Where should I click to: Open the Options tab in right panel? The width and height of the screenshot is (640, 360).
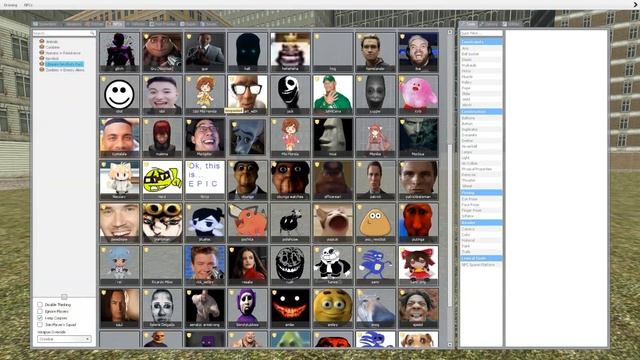click(489, 24)
